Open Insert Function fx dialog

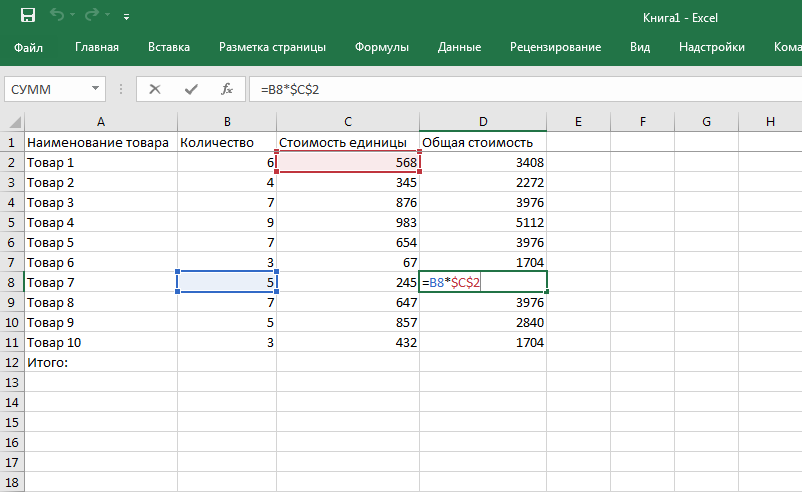tap(227, 90)
